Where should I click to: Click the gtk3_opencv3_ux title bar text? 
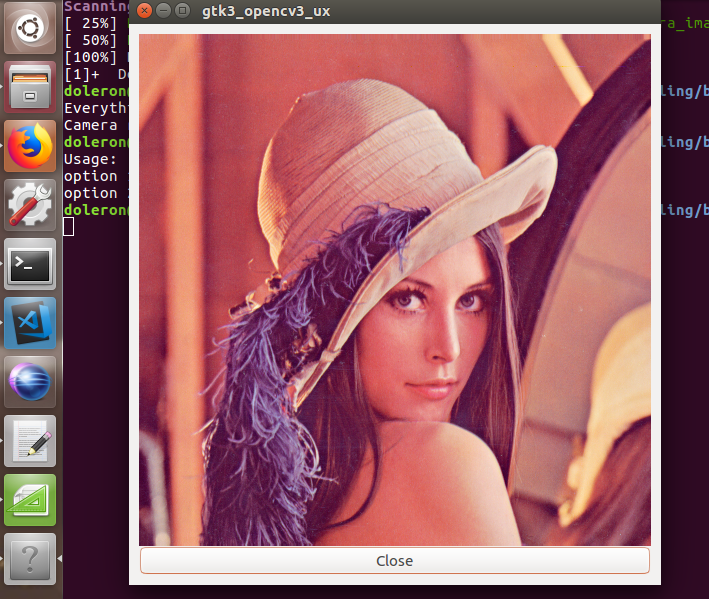(266, 11)
